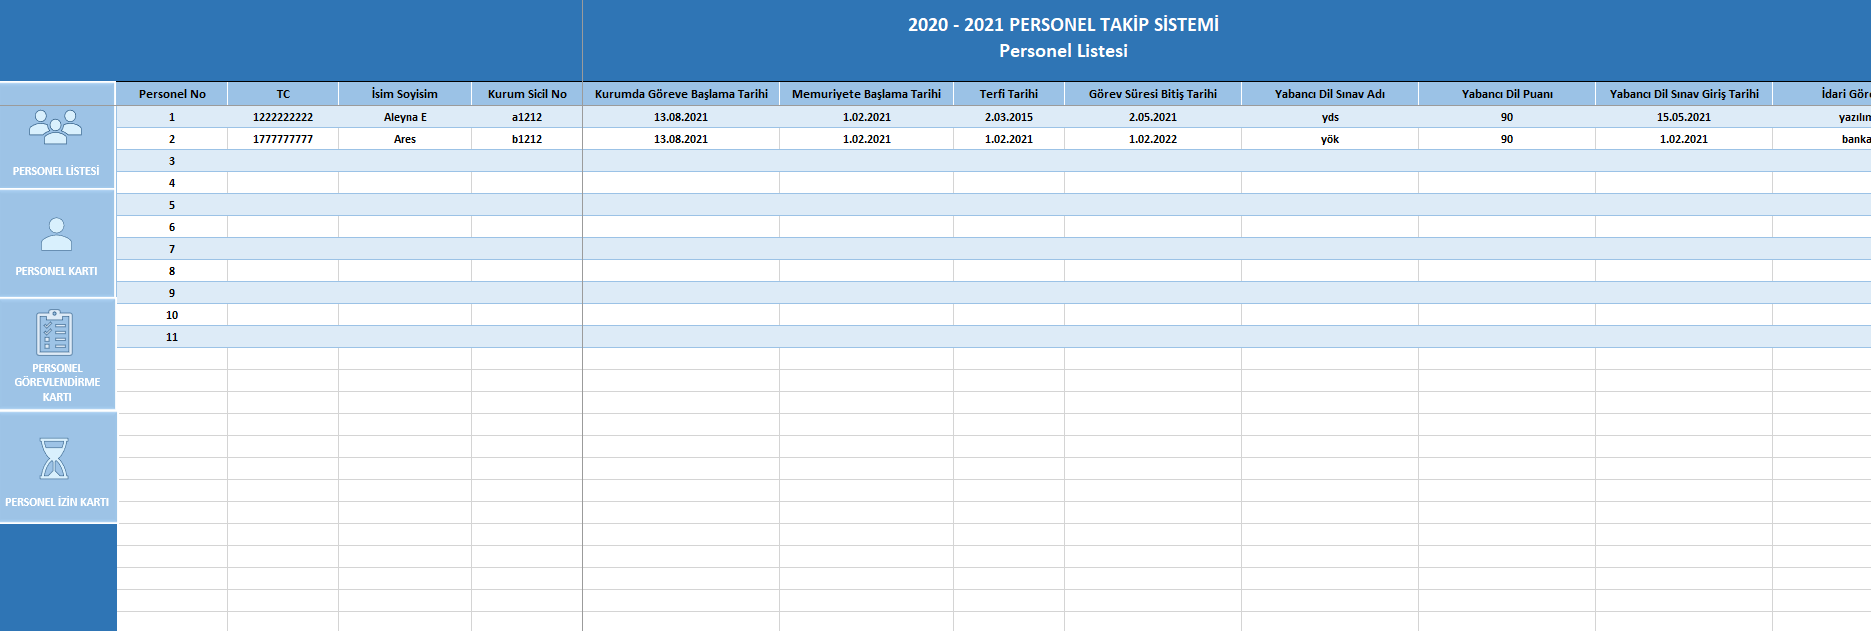The width and height of the screenshot is (1871, 631).
Task: Click the hourglass Personel İzin icon
Action: [54, 459]
